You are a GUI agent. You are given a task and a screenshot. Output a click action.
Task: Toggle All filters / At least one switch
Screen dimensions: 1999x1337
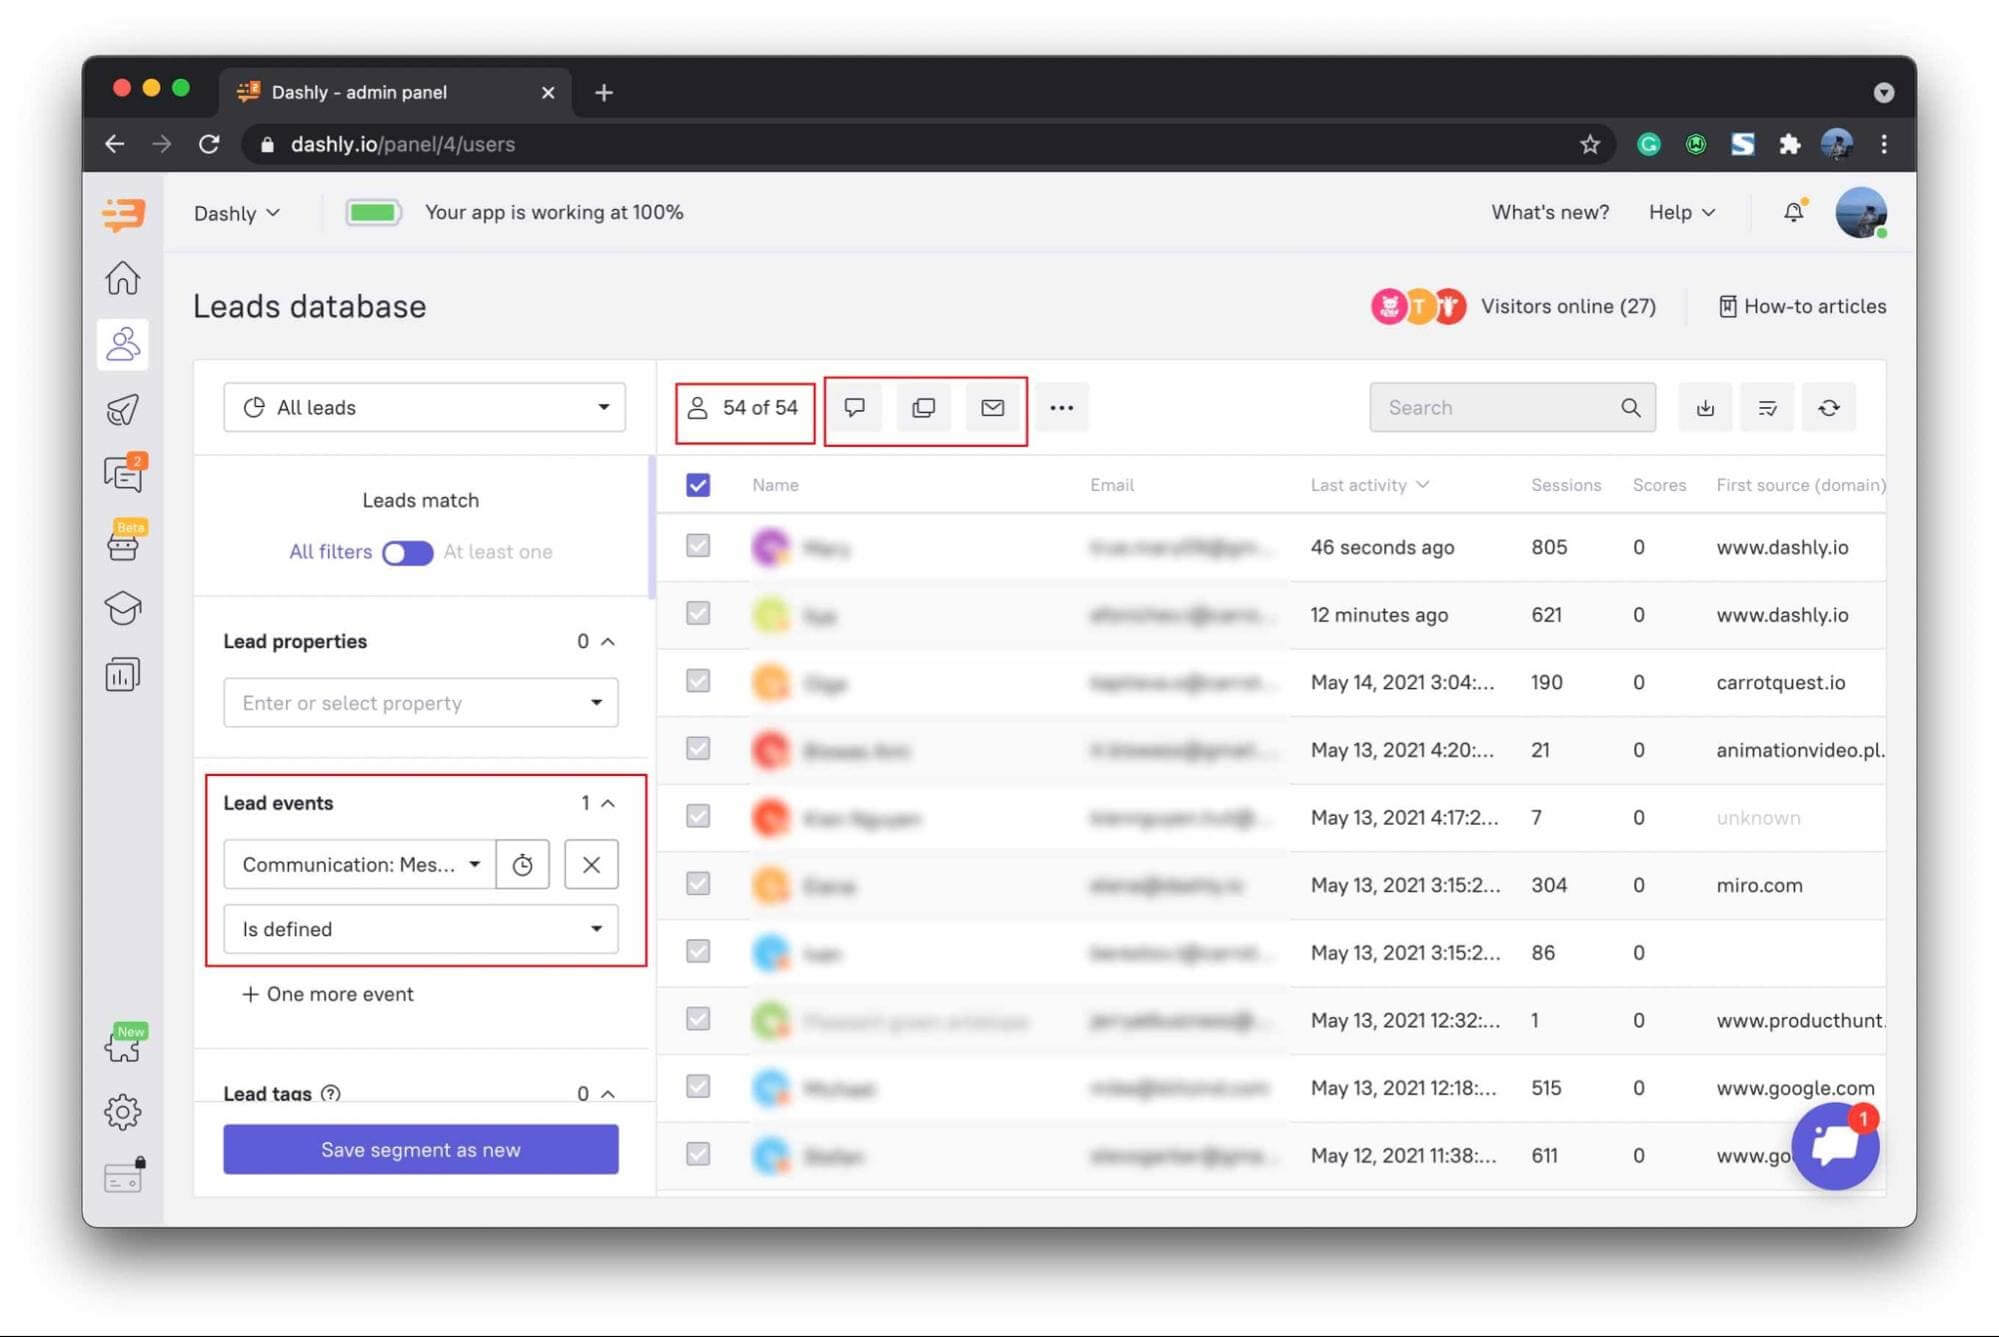(x=407, y=552)
